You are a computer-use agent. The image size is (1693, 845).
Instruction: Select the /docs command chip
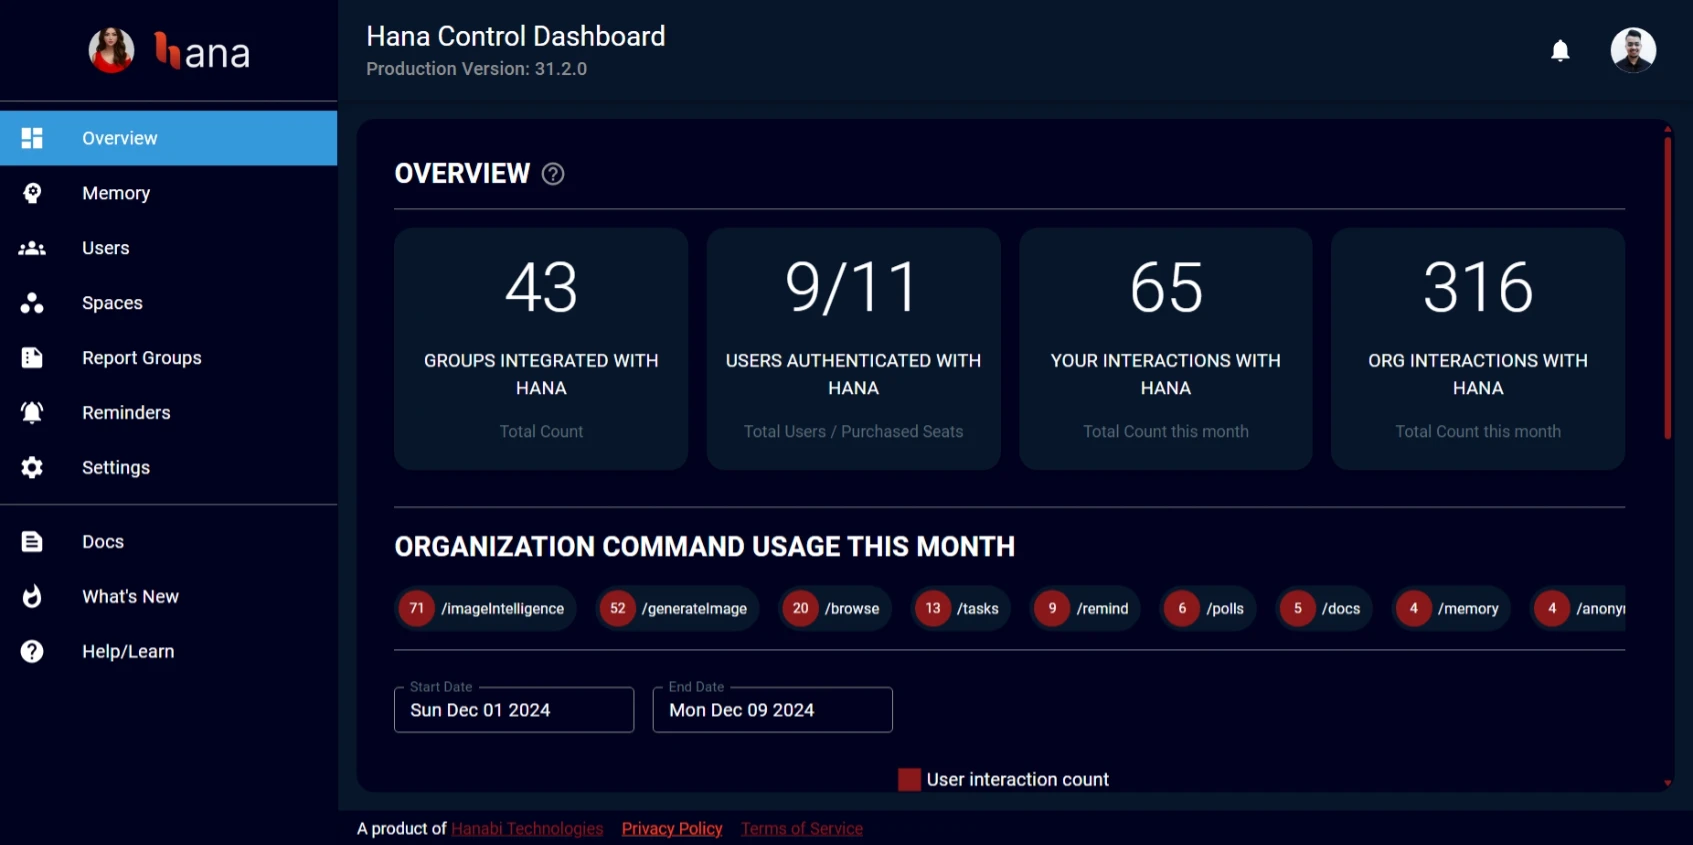point(1324,608)
